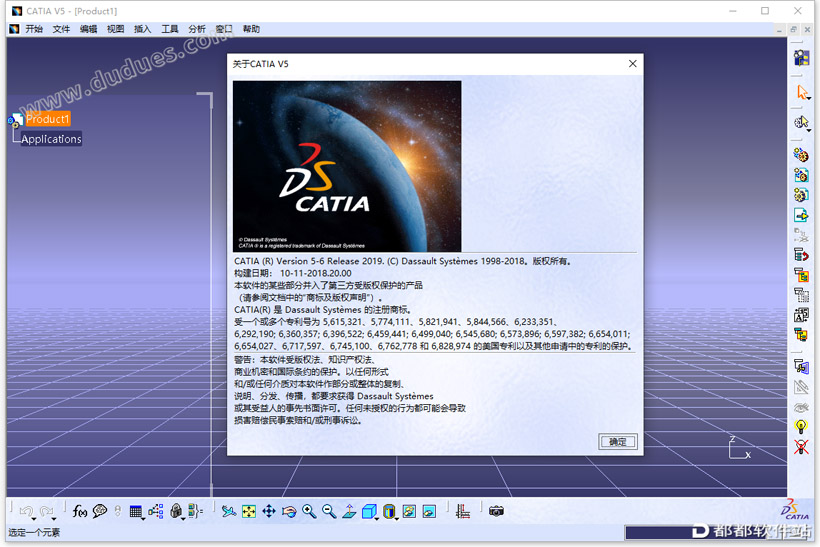This screenshot has height=547, width=820.
Task: Click the Replace Component red arrow icon
Action: [801, 255]
